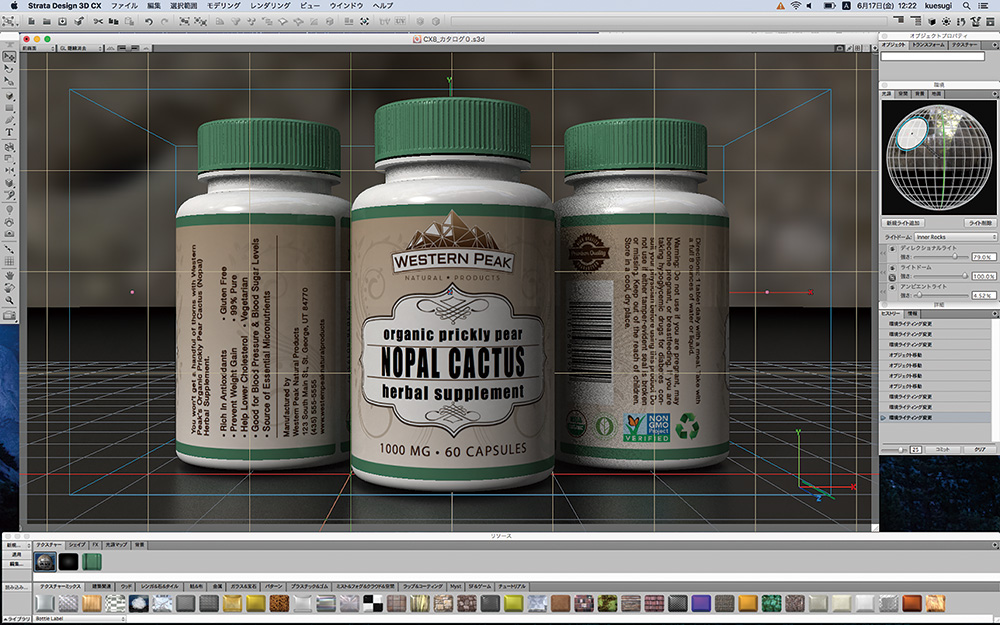Viewport: 1000px width, 625px height.
Task: Click the copy icon in toolbar
Action: coord(114,22)
